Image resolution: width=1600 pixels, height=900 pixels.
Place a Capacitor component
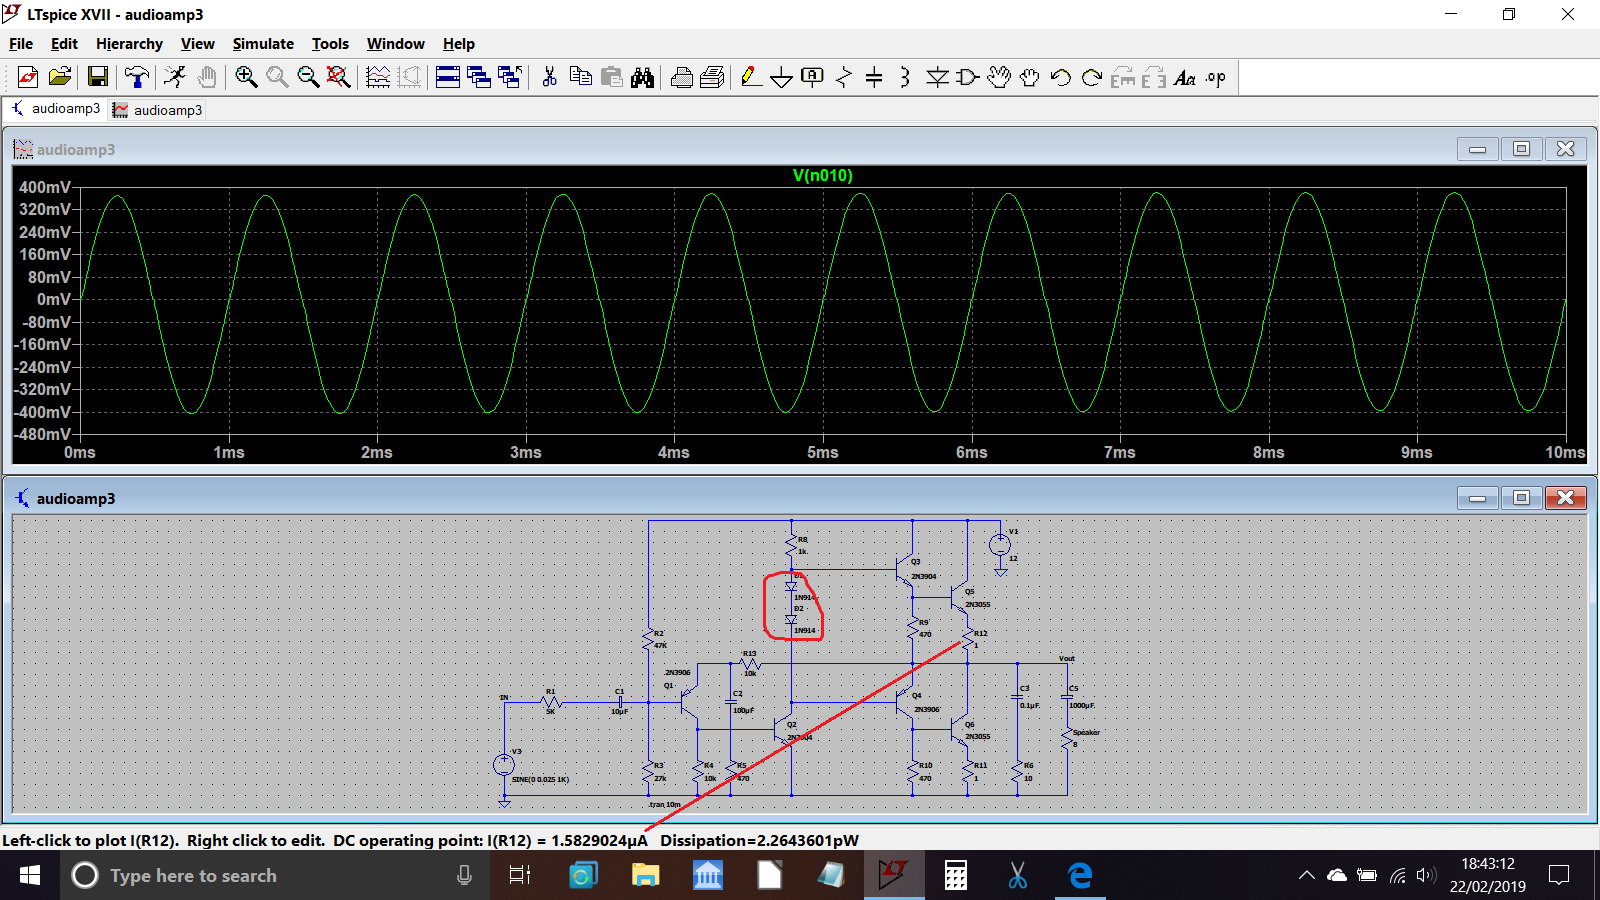(874, 77)
